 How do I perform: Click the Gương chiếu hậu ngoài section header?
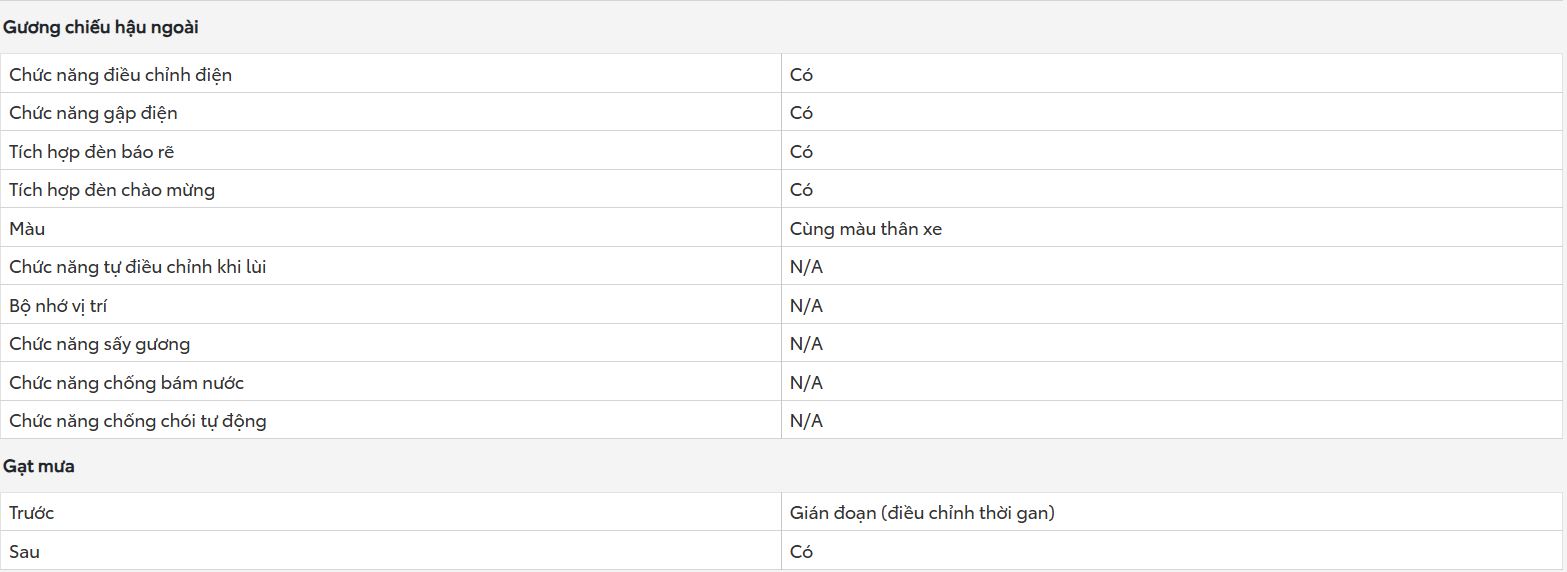tap(101, 28)
